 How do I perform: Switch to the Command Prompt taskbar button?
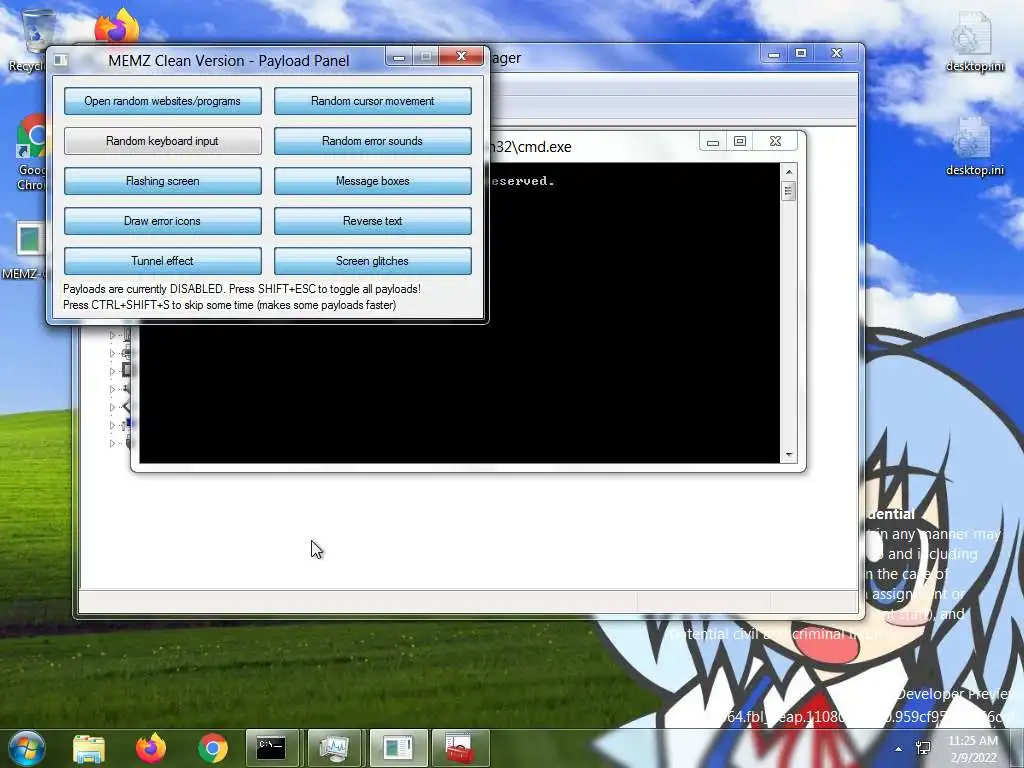[x=272, y=748]
